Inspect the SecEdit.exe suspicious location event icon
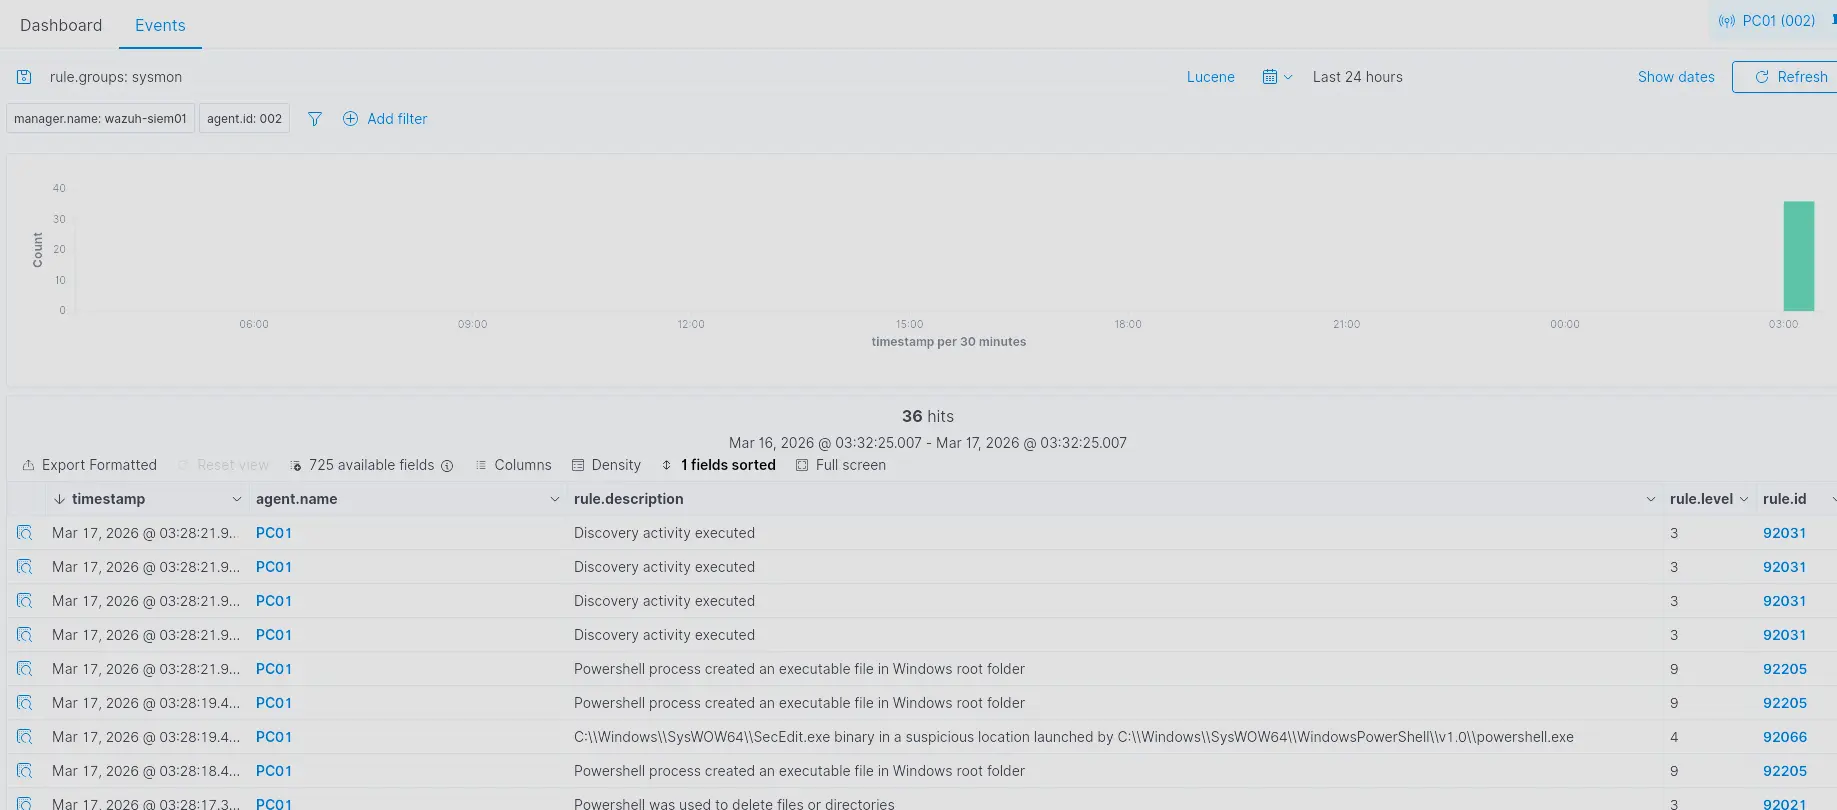1837x810 pixels. [25, 737]
